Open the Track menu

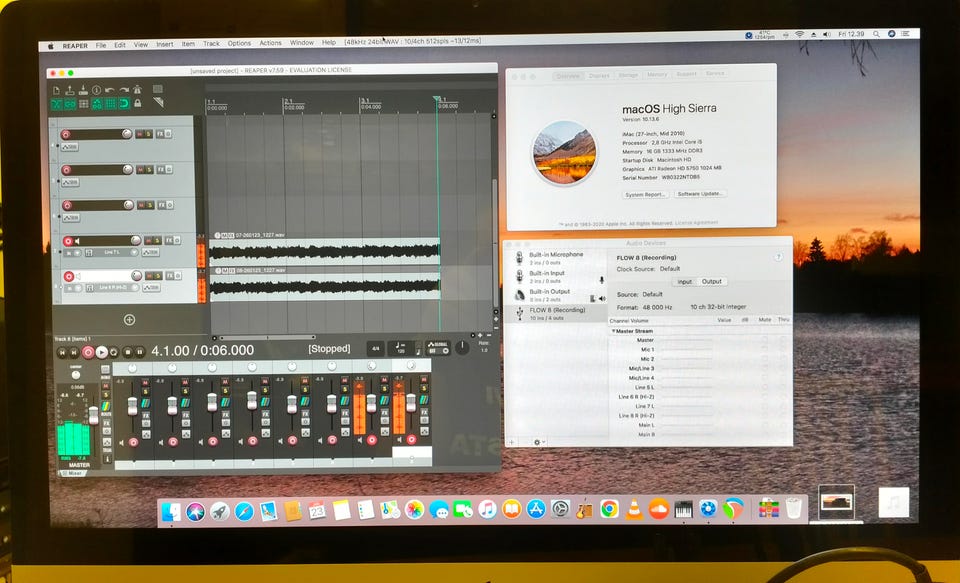pyautogui.click(x=211, y=43)
